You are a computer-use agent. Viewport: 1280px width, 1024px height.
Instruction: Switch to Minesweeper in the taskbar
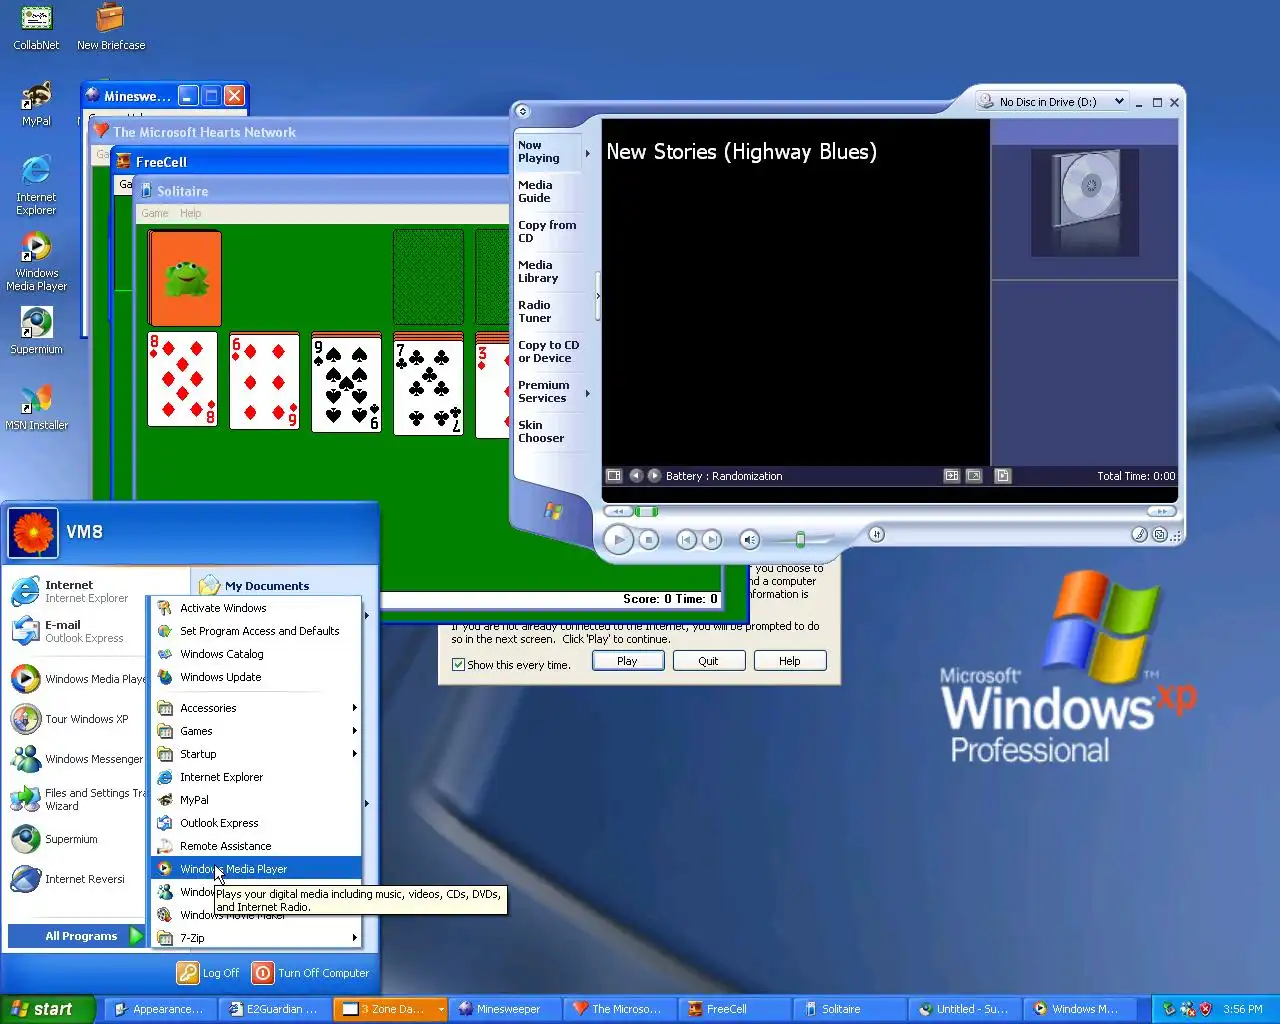pyautogui.click(x=504, y=1009)
